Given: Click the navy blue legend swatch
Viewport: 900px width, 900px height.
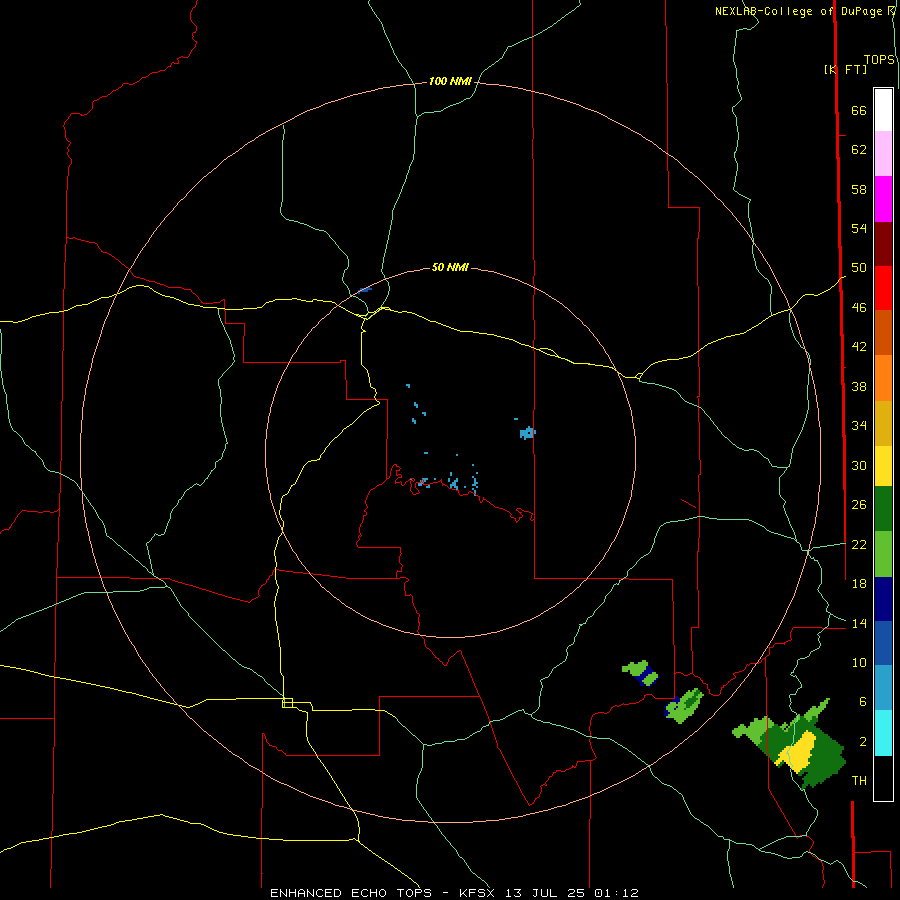Looking at the screenshot, I should (x=883, y=599).
